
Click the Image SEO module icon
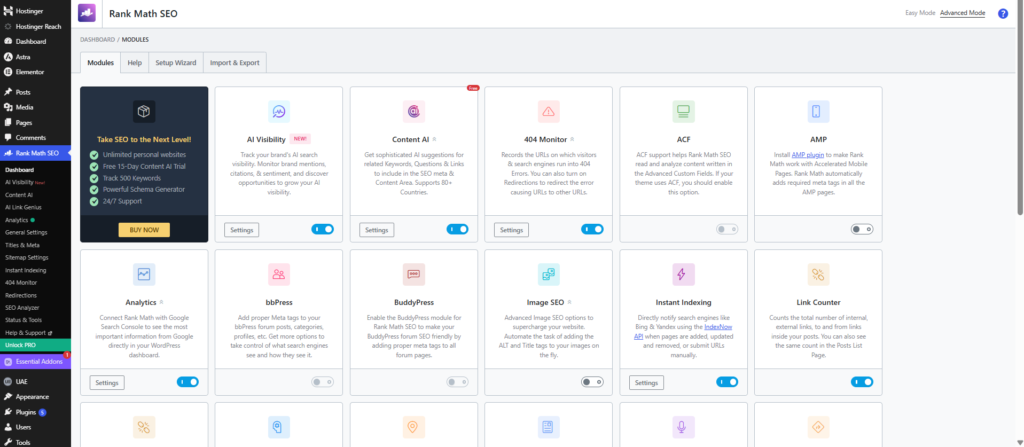(549, 274)
